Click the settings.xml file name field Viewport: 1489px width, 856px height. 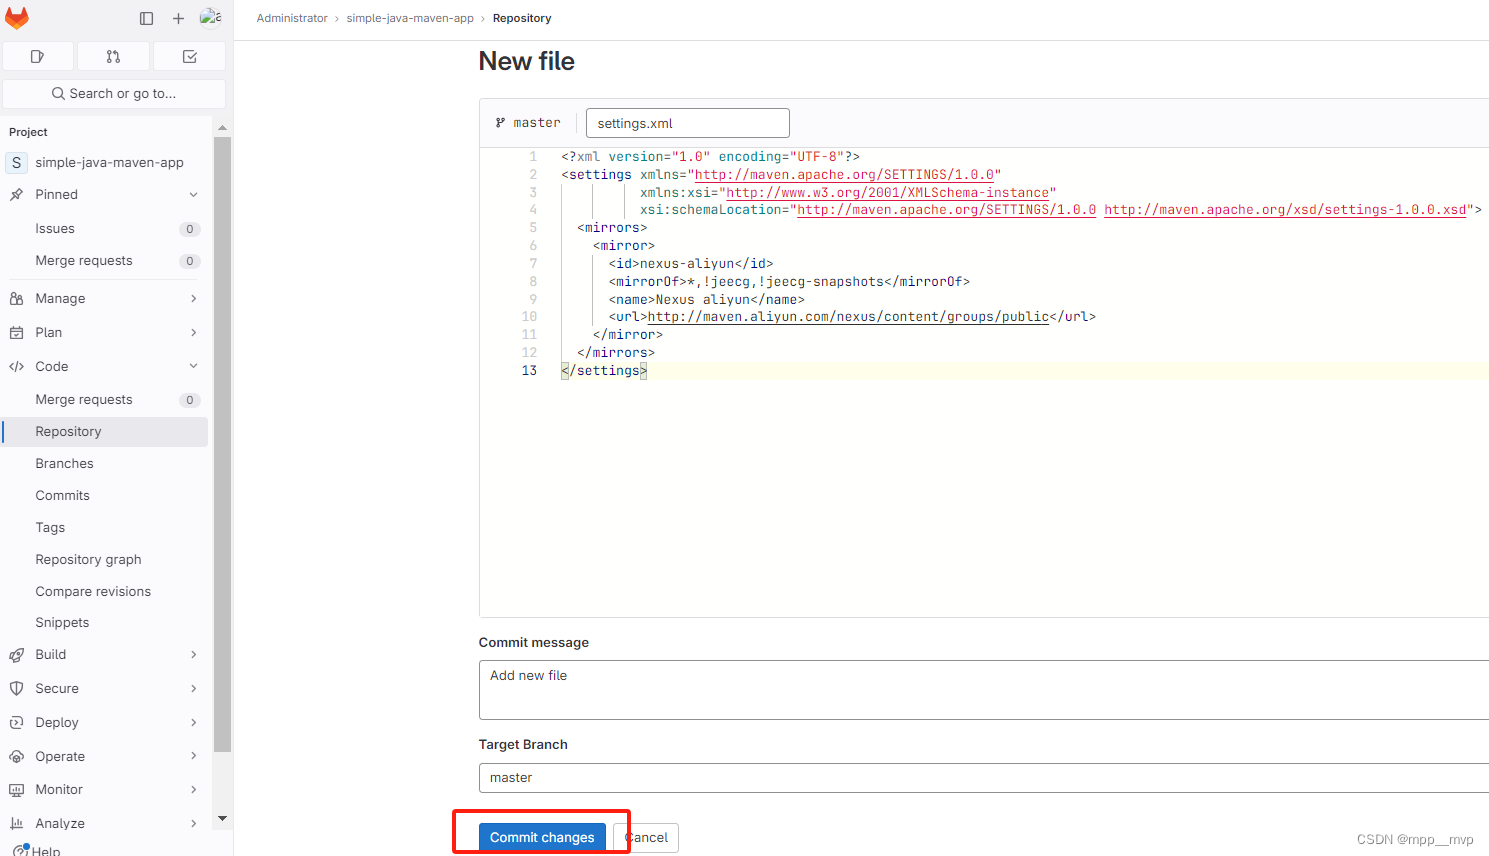(688, 123)
